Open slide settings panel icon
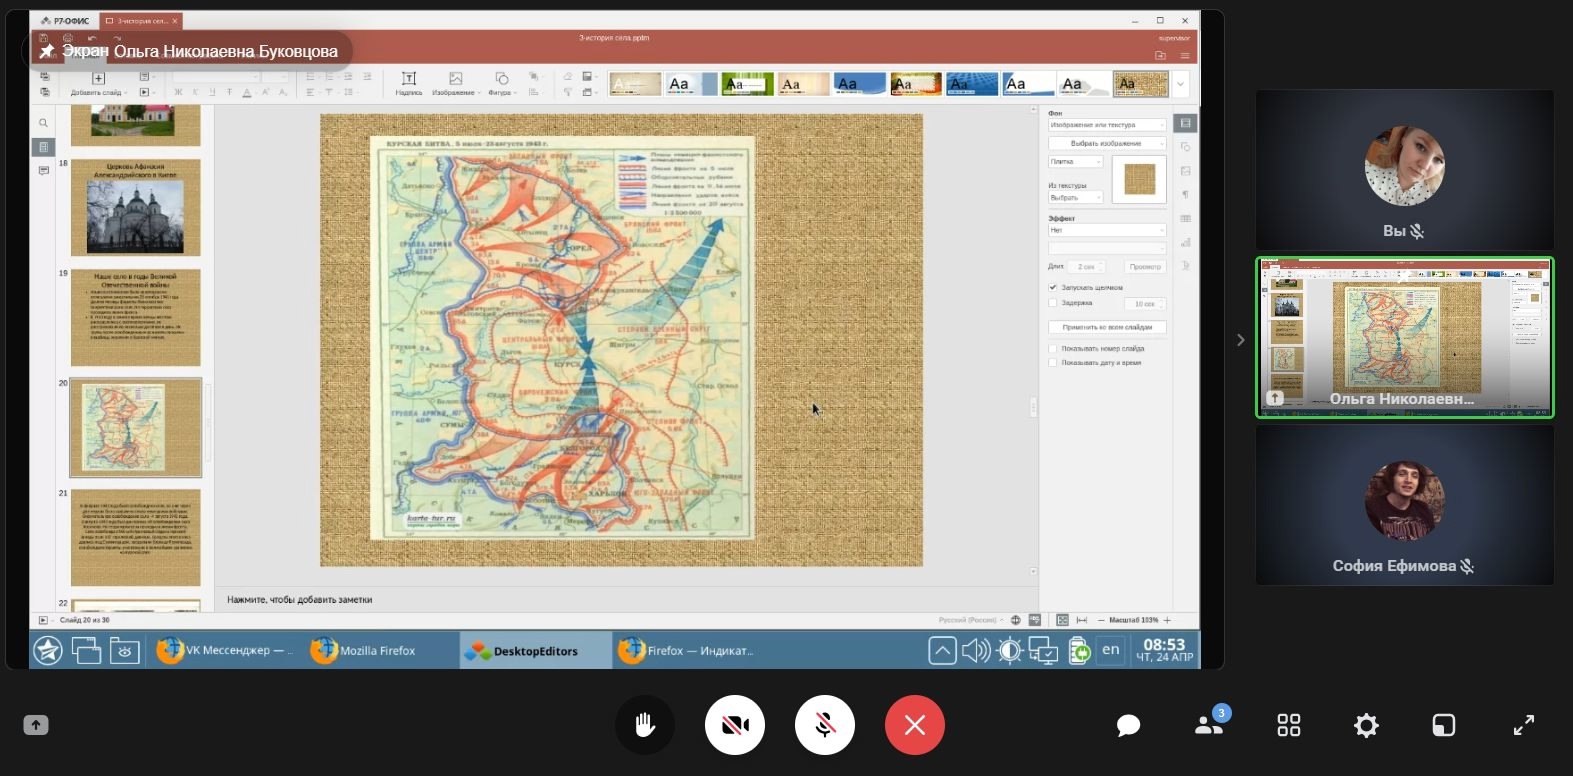Viewport: 1573px width, 776px height. (1185, 123)
